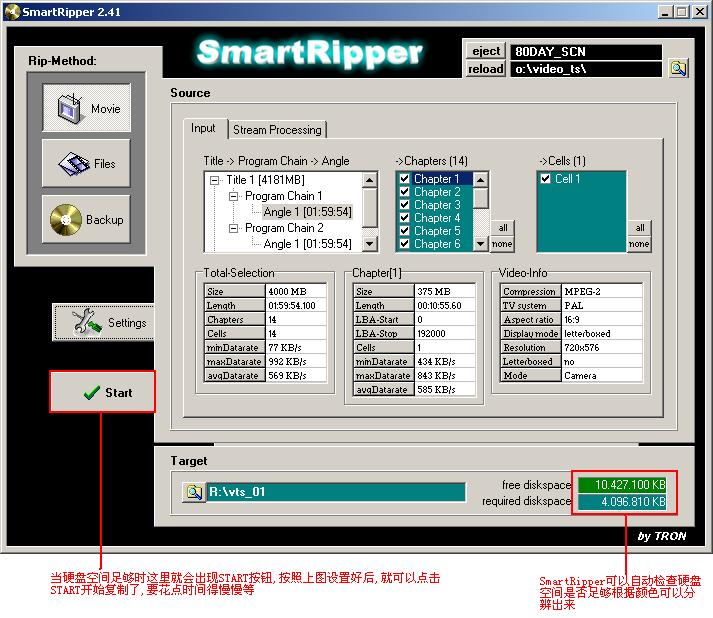Screen dimensions: 713x618
Task: Select the Movie rip method
Action: pos(86,108)
